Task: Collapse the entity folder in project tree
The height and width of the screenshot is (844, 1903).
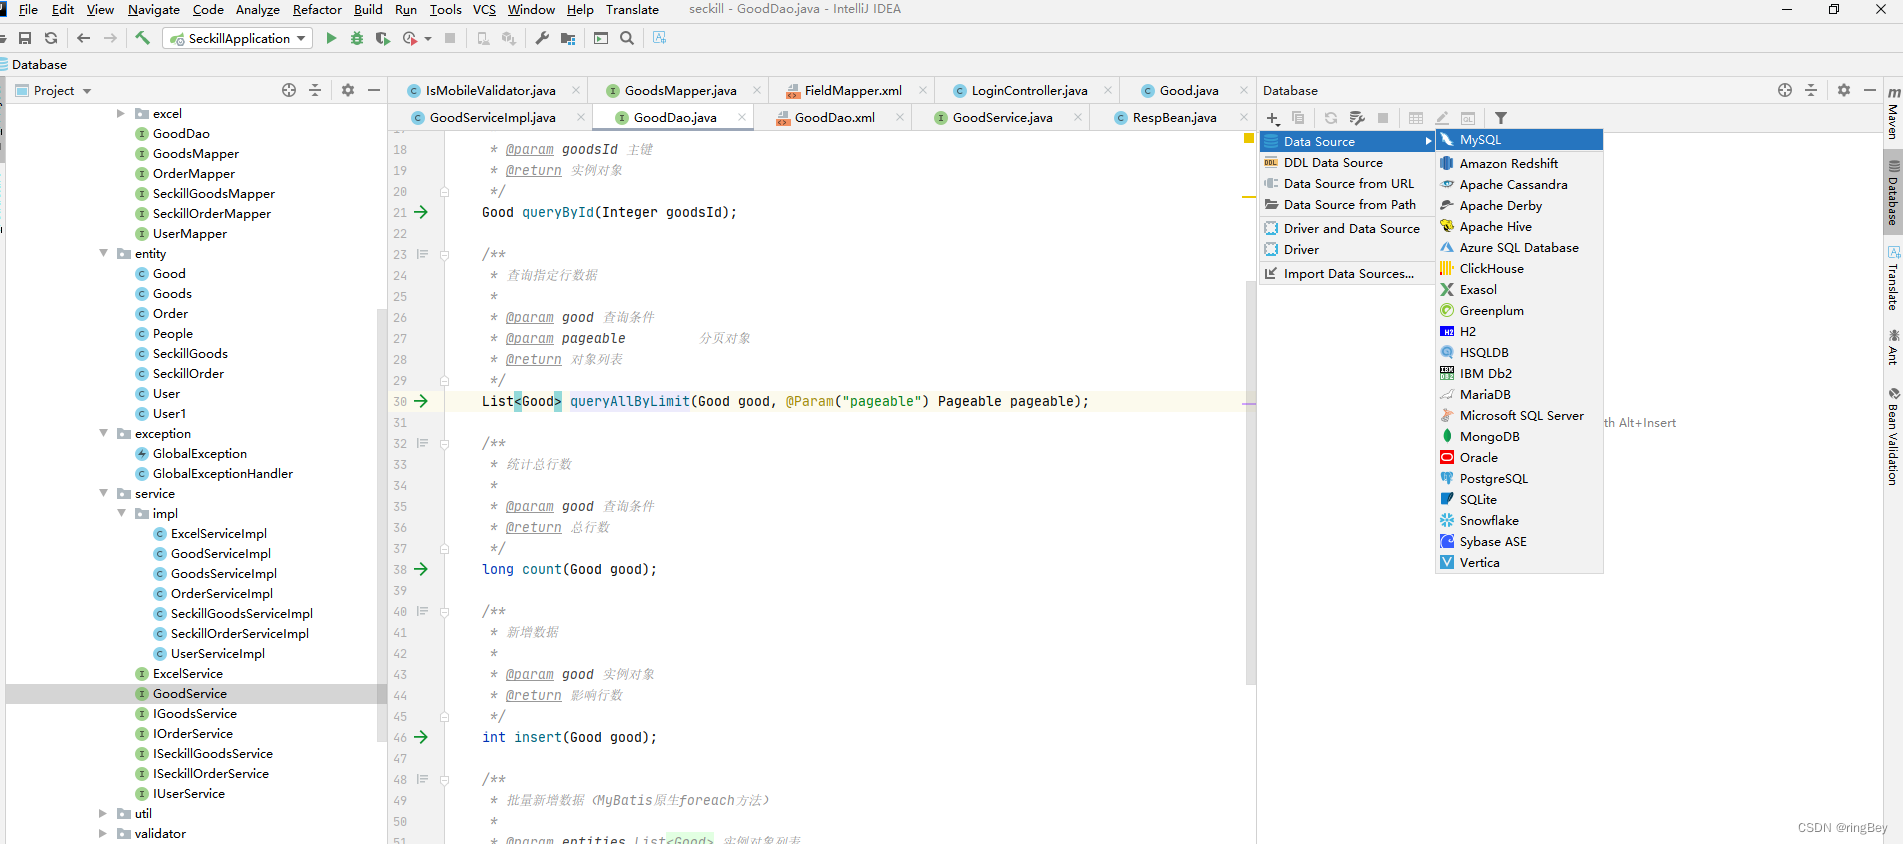Action: coord(104,253)
